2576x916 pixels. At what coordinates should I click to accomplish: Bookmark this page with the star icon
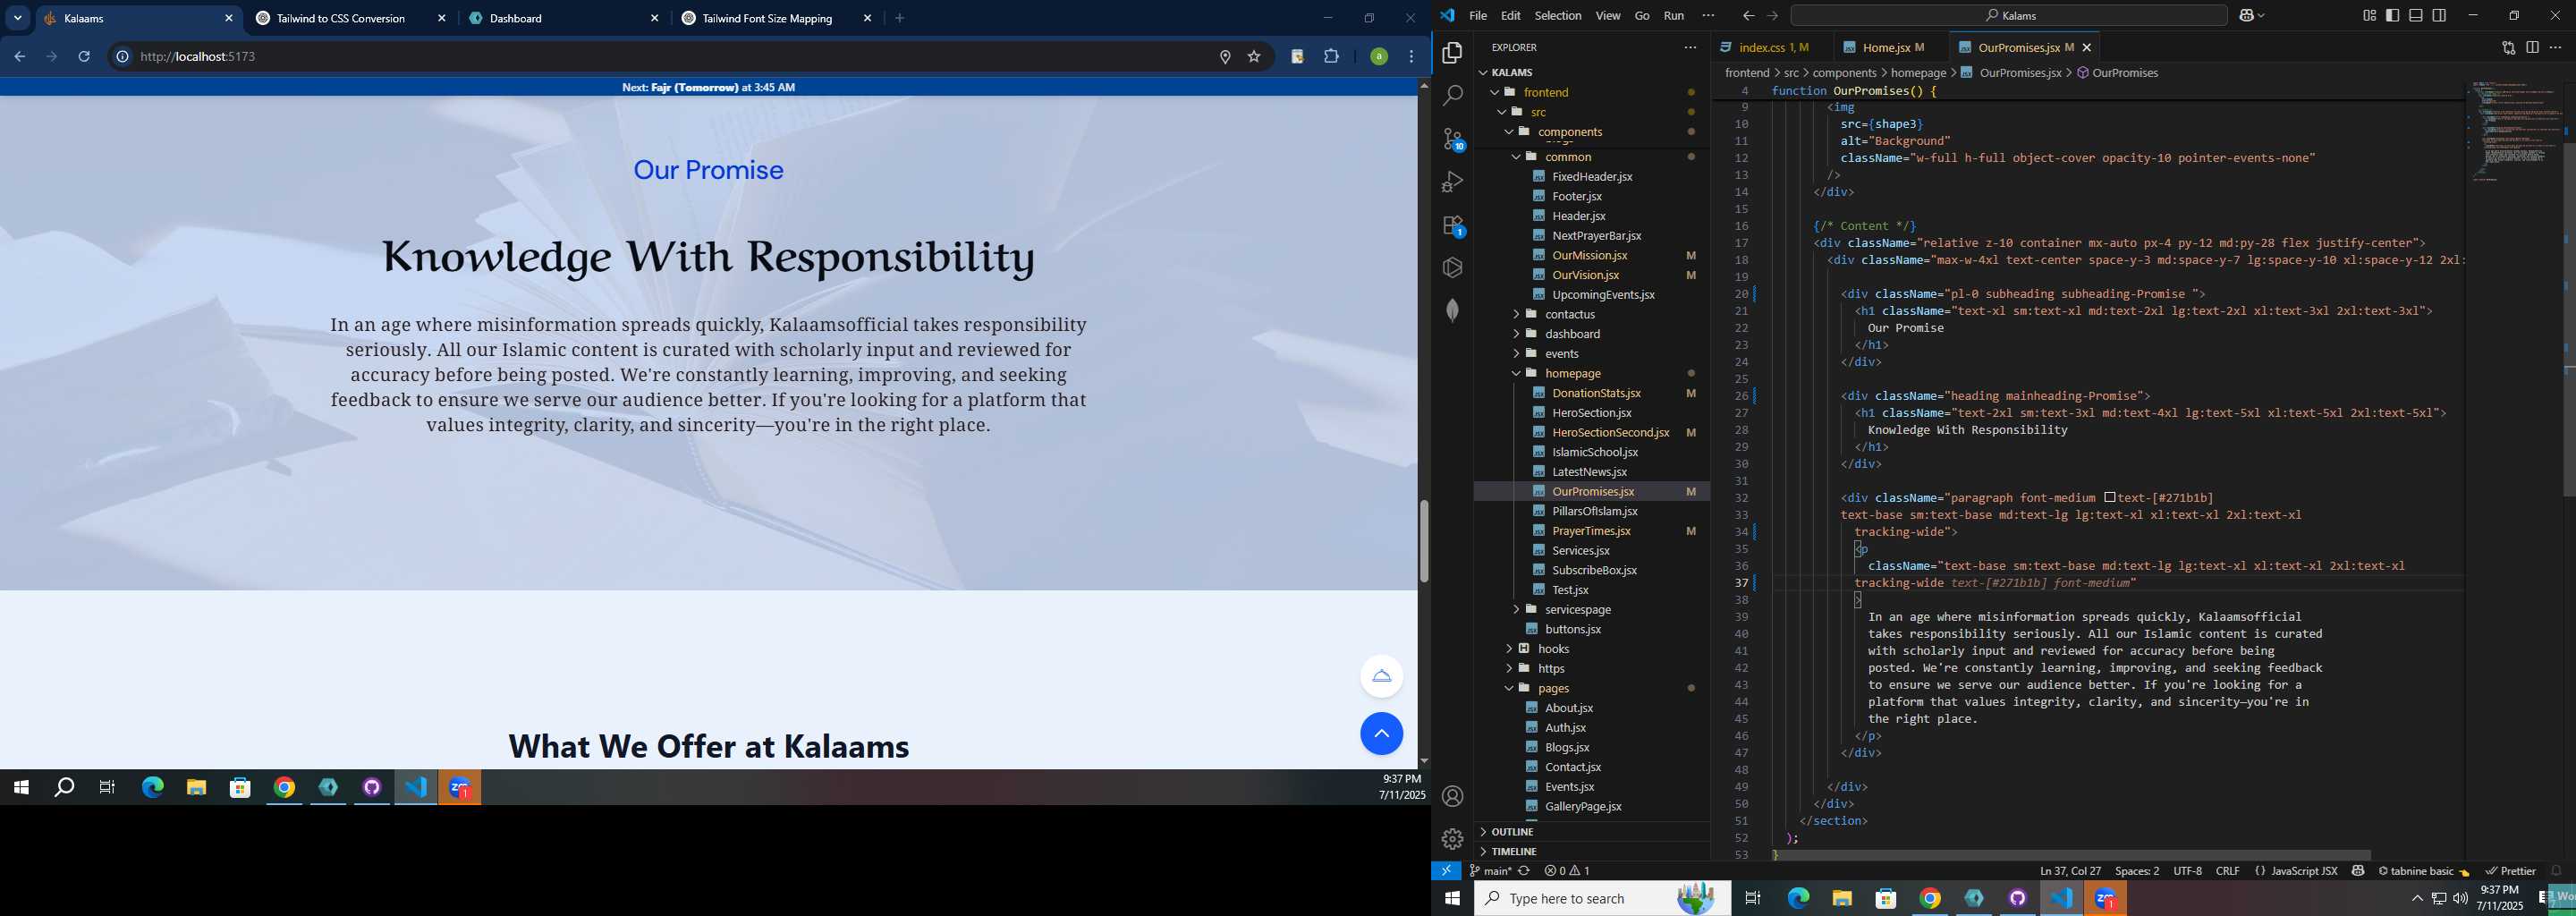1254,57
